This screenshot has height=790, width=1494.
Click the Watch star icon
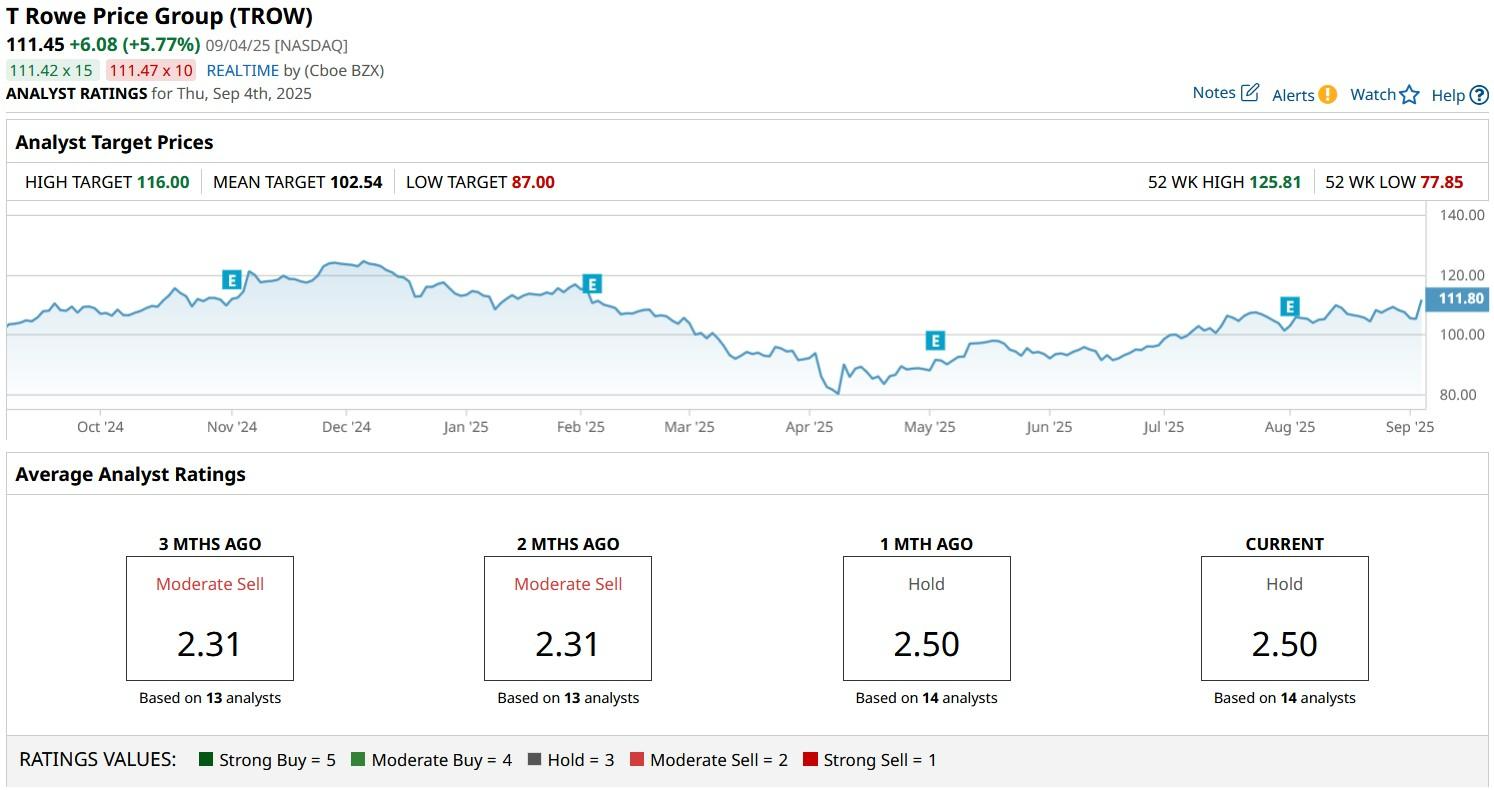pyautogui.click(x=1409, y=95)
